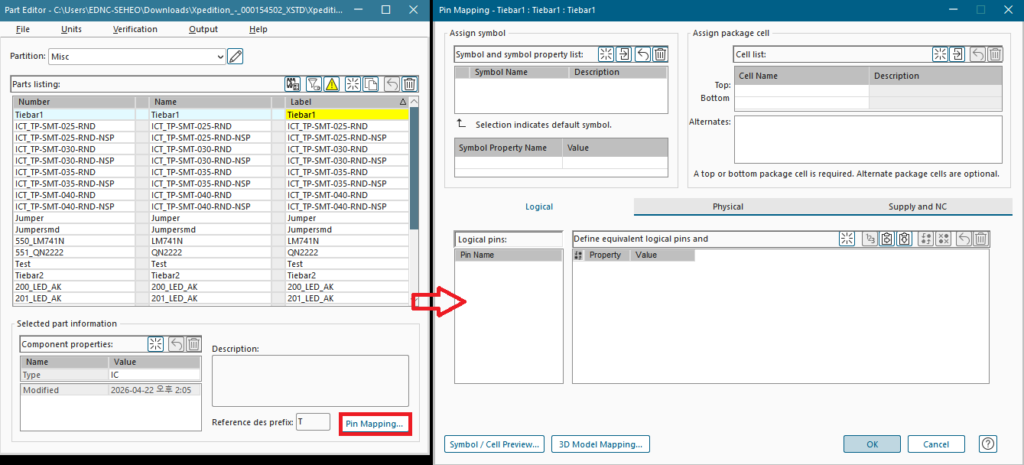Click the pencil icon beside the Partition dropdown
This screenshot has width=1024, height=465.
(x=235, y=56)
